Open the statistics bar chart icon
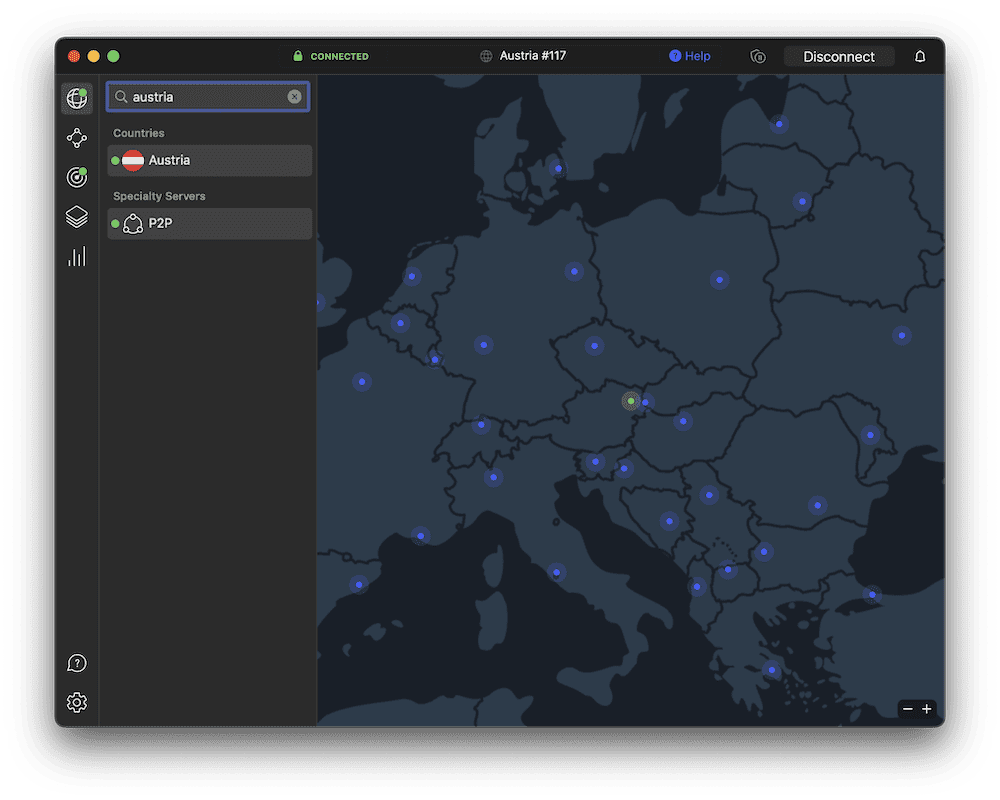 pyautogui.click(x=77, y=256)
